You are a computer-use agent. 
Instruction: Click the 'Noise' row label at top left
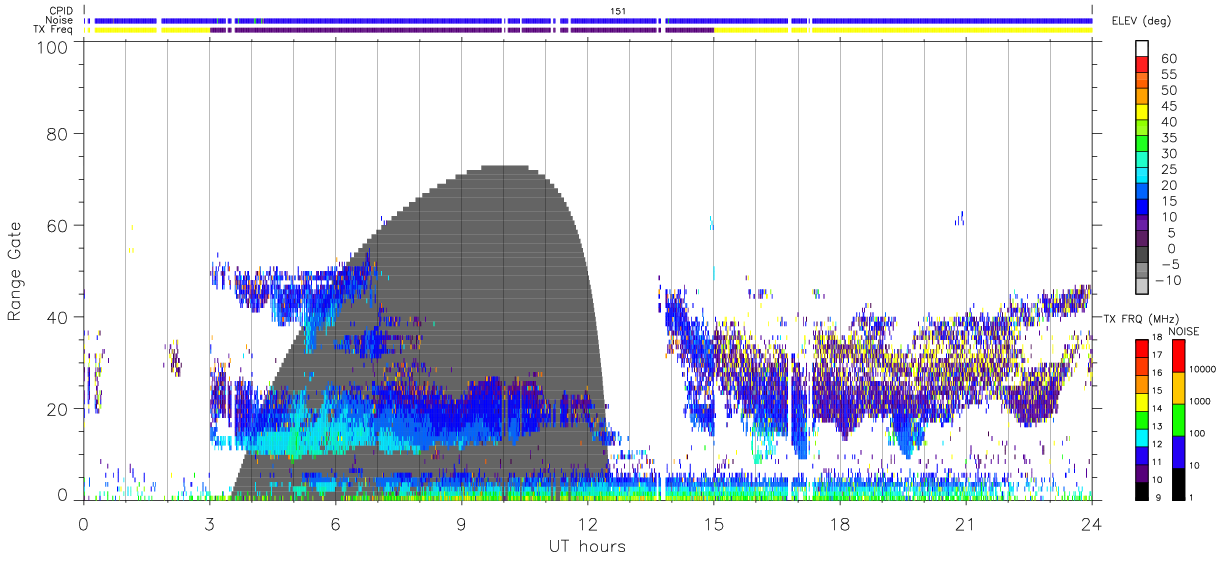click(x=60, y=20)
